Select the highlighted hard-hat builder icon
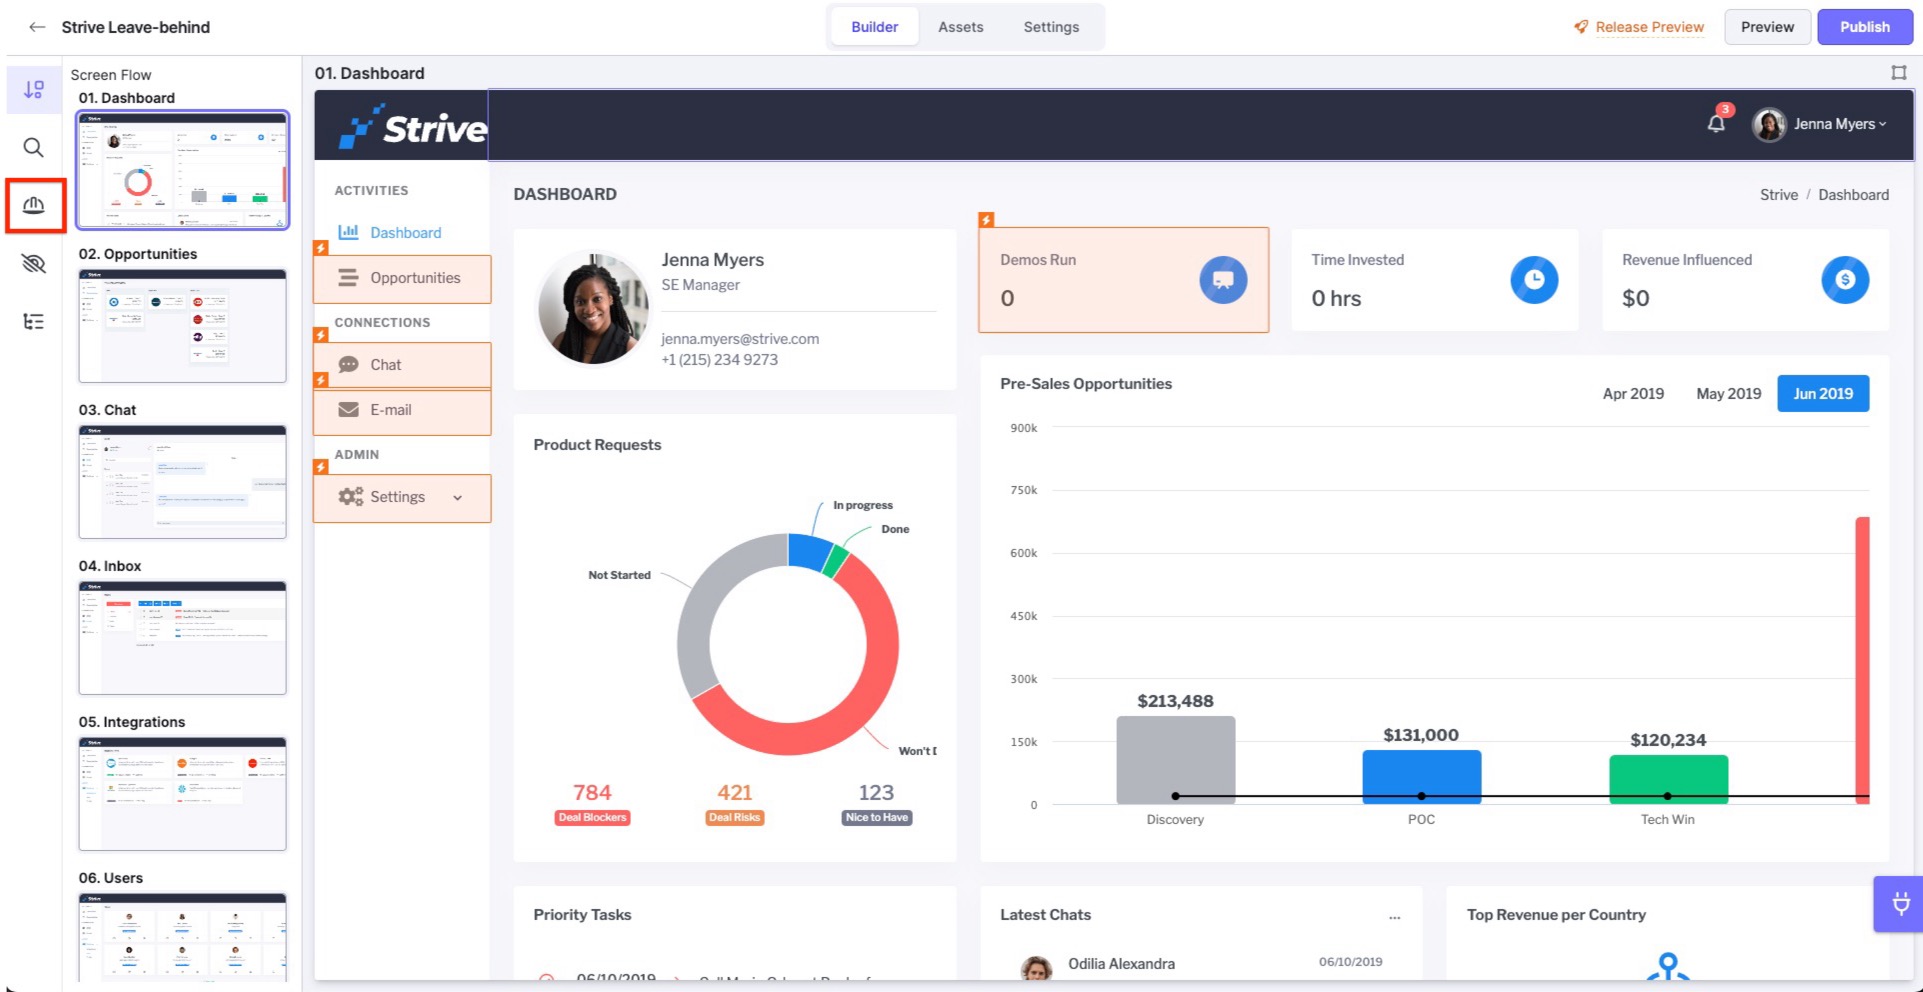Screen dimensions: 1923x992 click(34, 205)
